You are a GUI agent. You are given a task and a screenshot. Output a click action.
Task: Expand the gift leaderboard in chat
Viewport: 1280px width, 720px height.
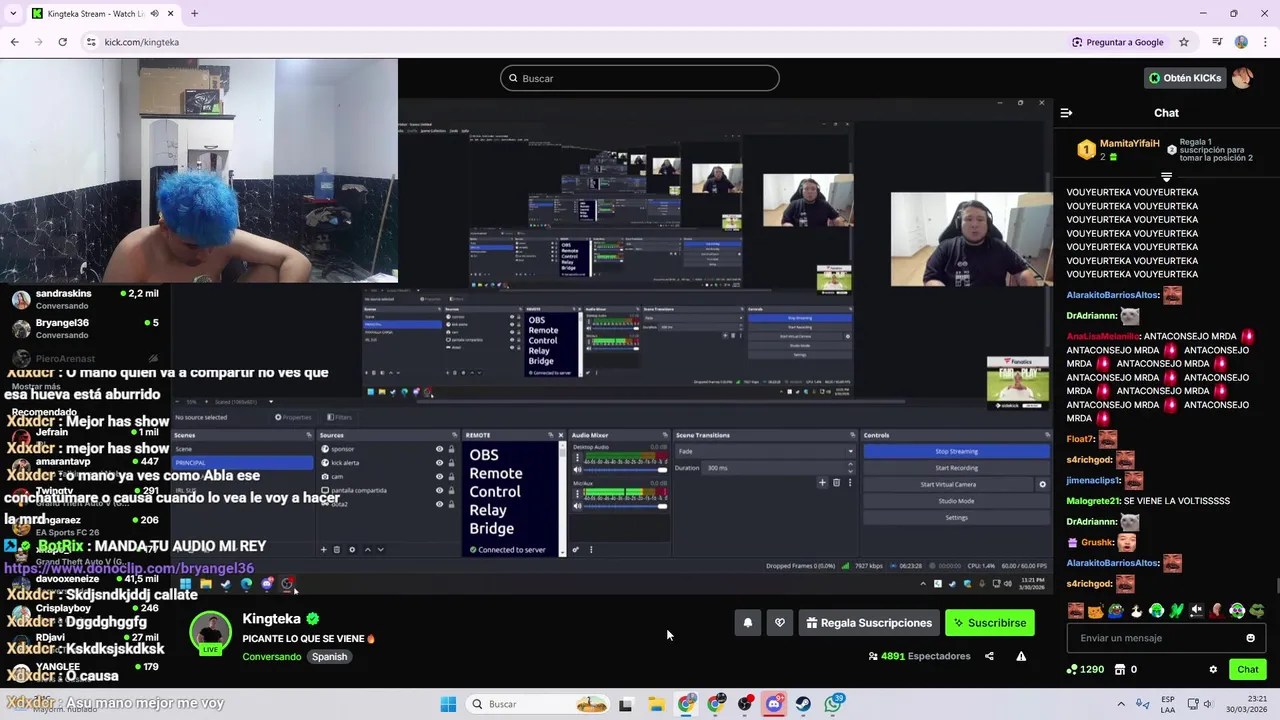(x=1166, y=177)
